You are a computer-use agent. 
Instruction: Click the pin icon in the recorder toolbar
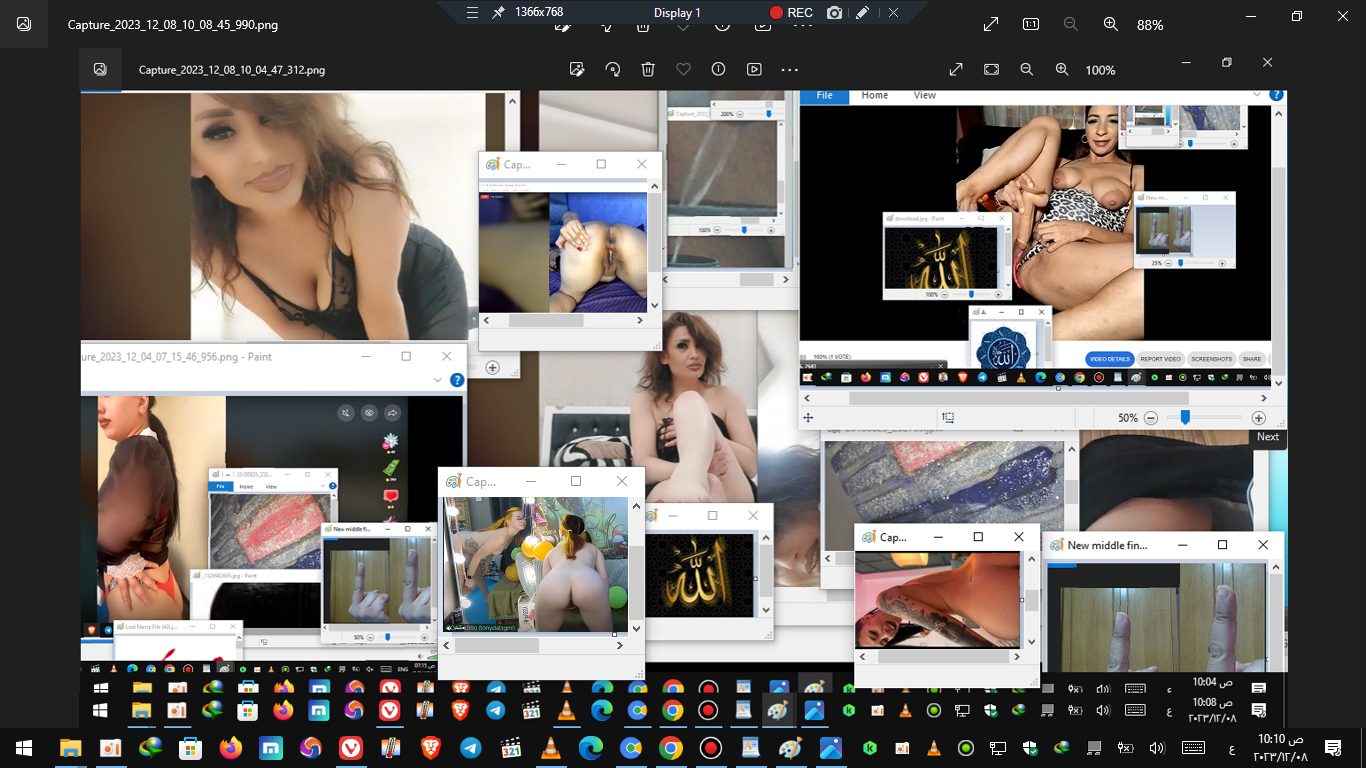[x=498, y=13]
